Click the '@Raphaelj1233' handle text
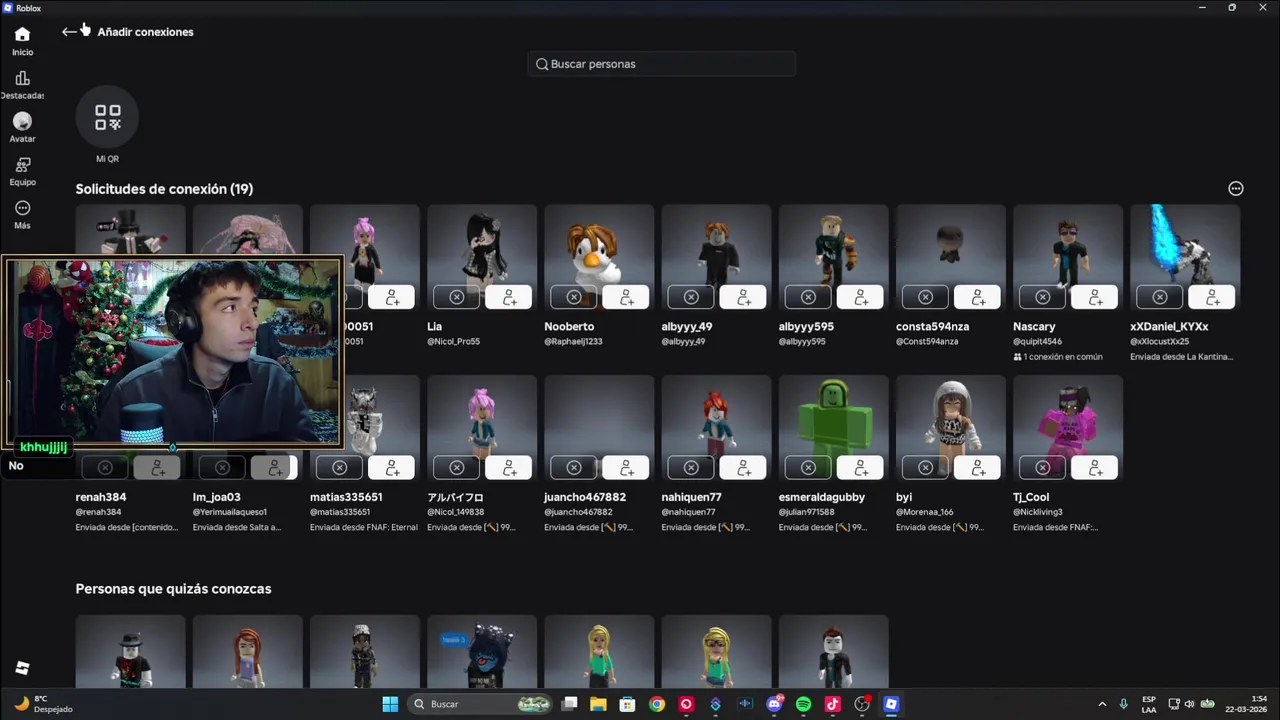The height and width of the screenshot is (720, 1280). pos(574,342)
